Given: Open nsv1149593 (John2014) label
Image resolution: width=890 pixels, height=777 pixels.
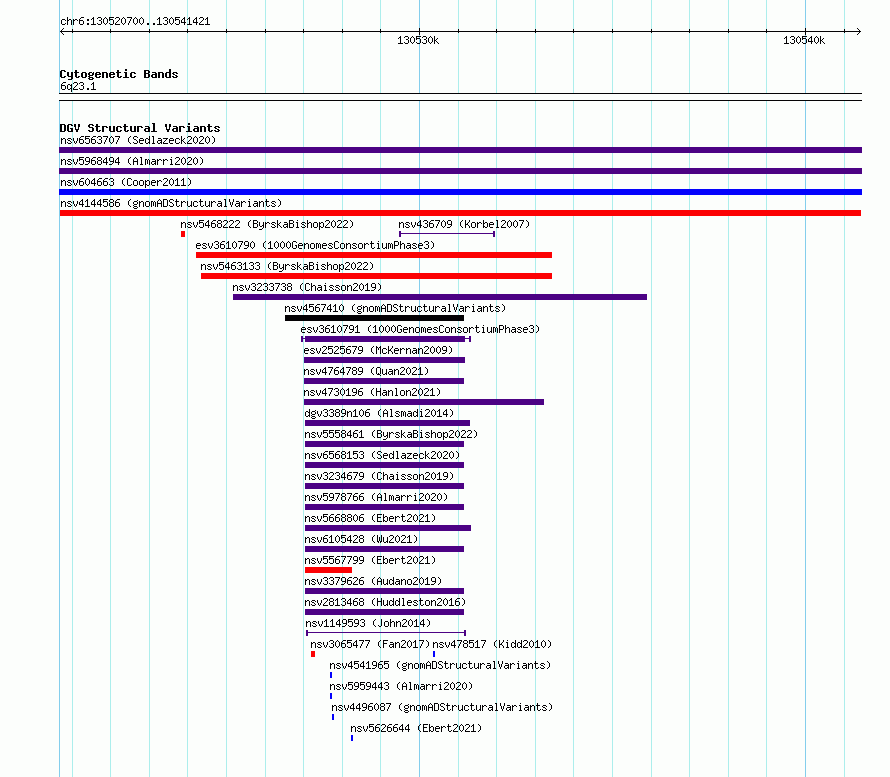Looking at the screenshot, I should pyautogui.click(x=368, y=623).
